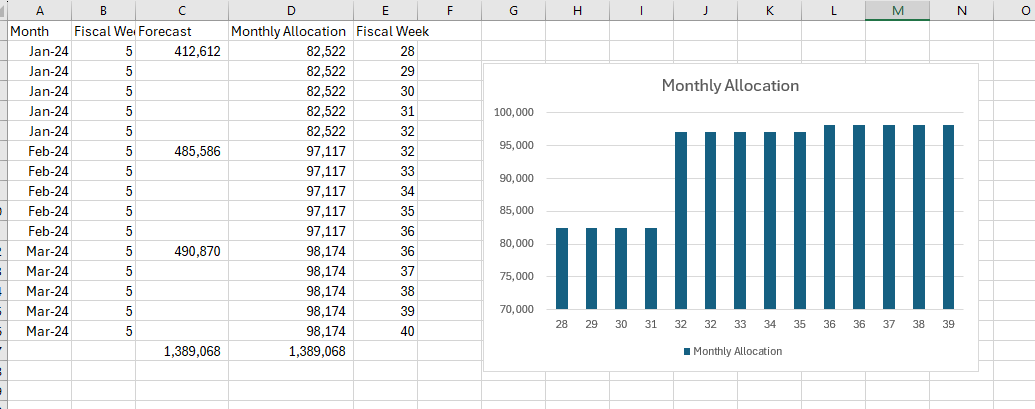Select column E header
The height and width of the screenshot is (409, 1035).
coord(385,10)
